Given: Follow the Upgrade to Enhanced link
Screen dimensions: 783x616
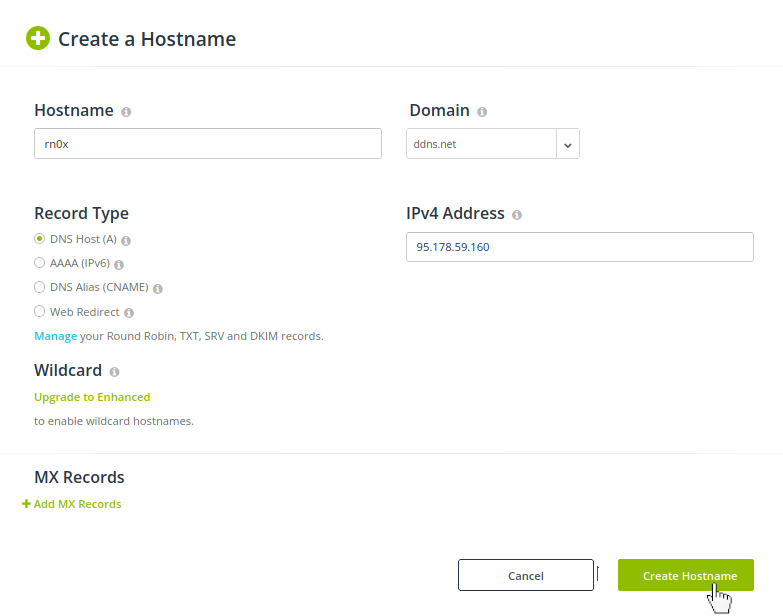Looking at the screenshot, I should pyautogui.click(x=92, y=397).
